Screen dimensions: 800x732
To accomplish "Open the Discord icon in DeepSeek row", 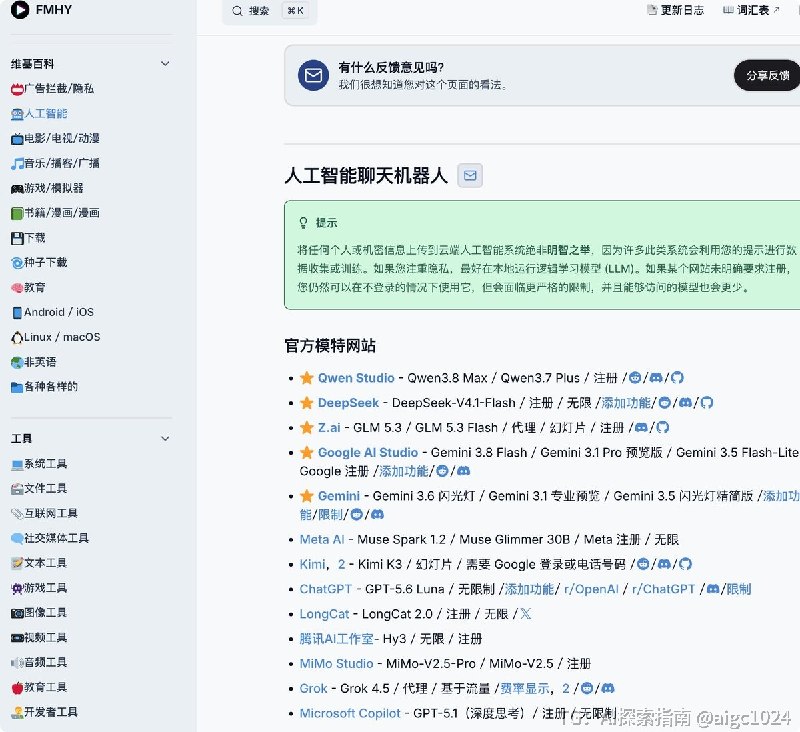I will click(686, 403).
